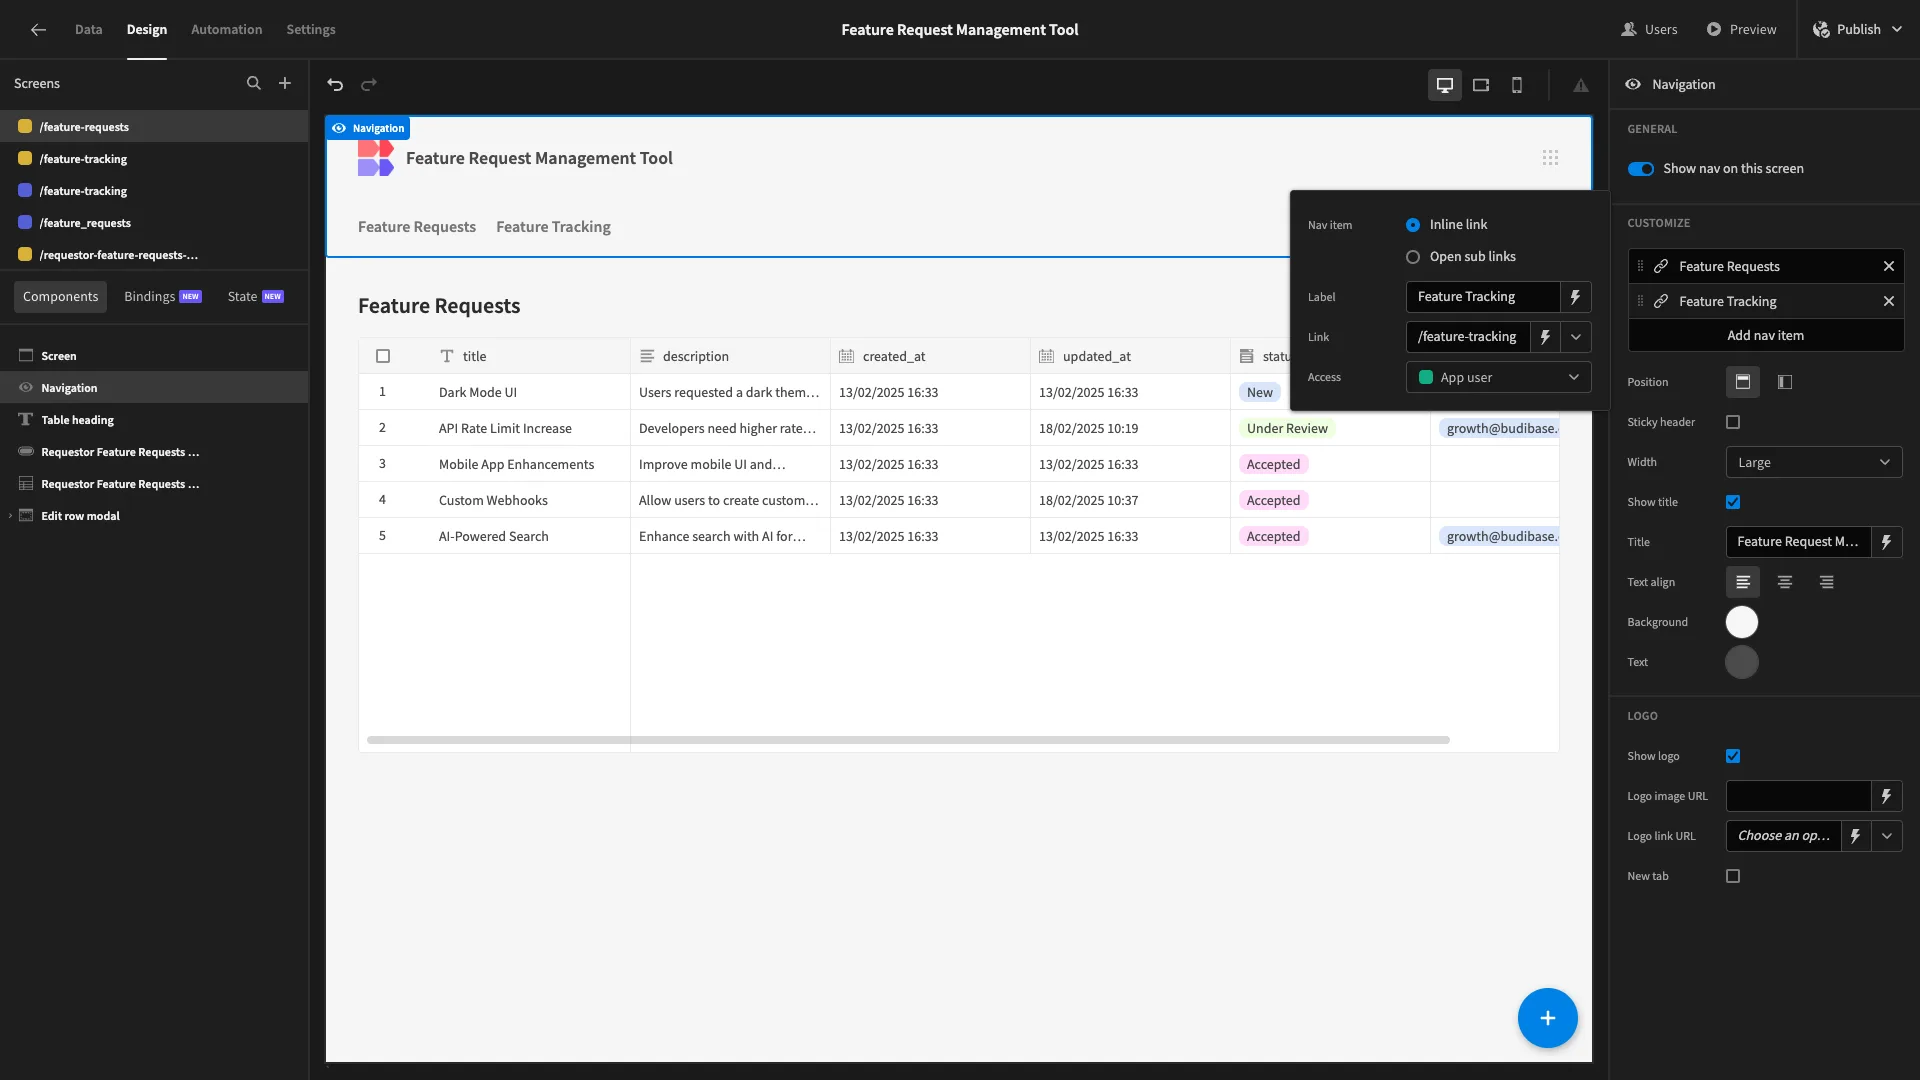Click Preview button
The width and height of the screenshot is (1920, 1080).
pyautogui.click(x=1742, y=29)
